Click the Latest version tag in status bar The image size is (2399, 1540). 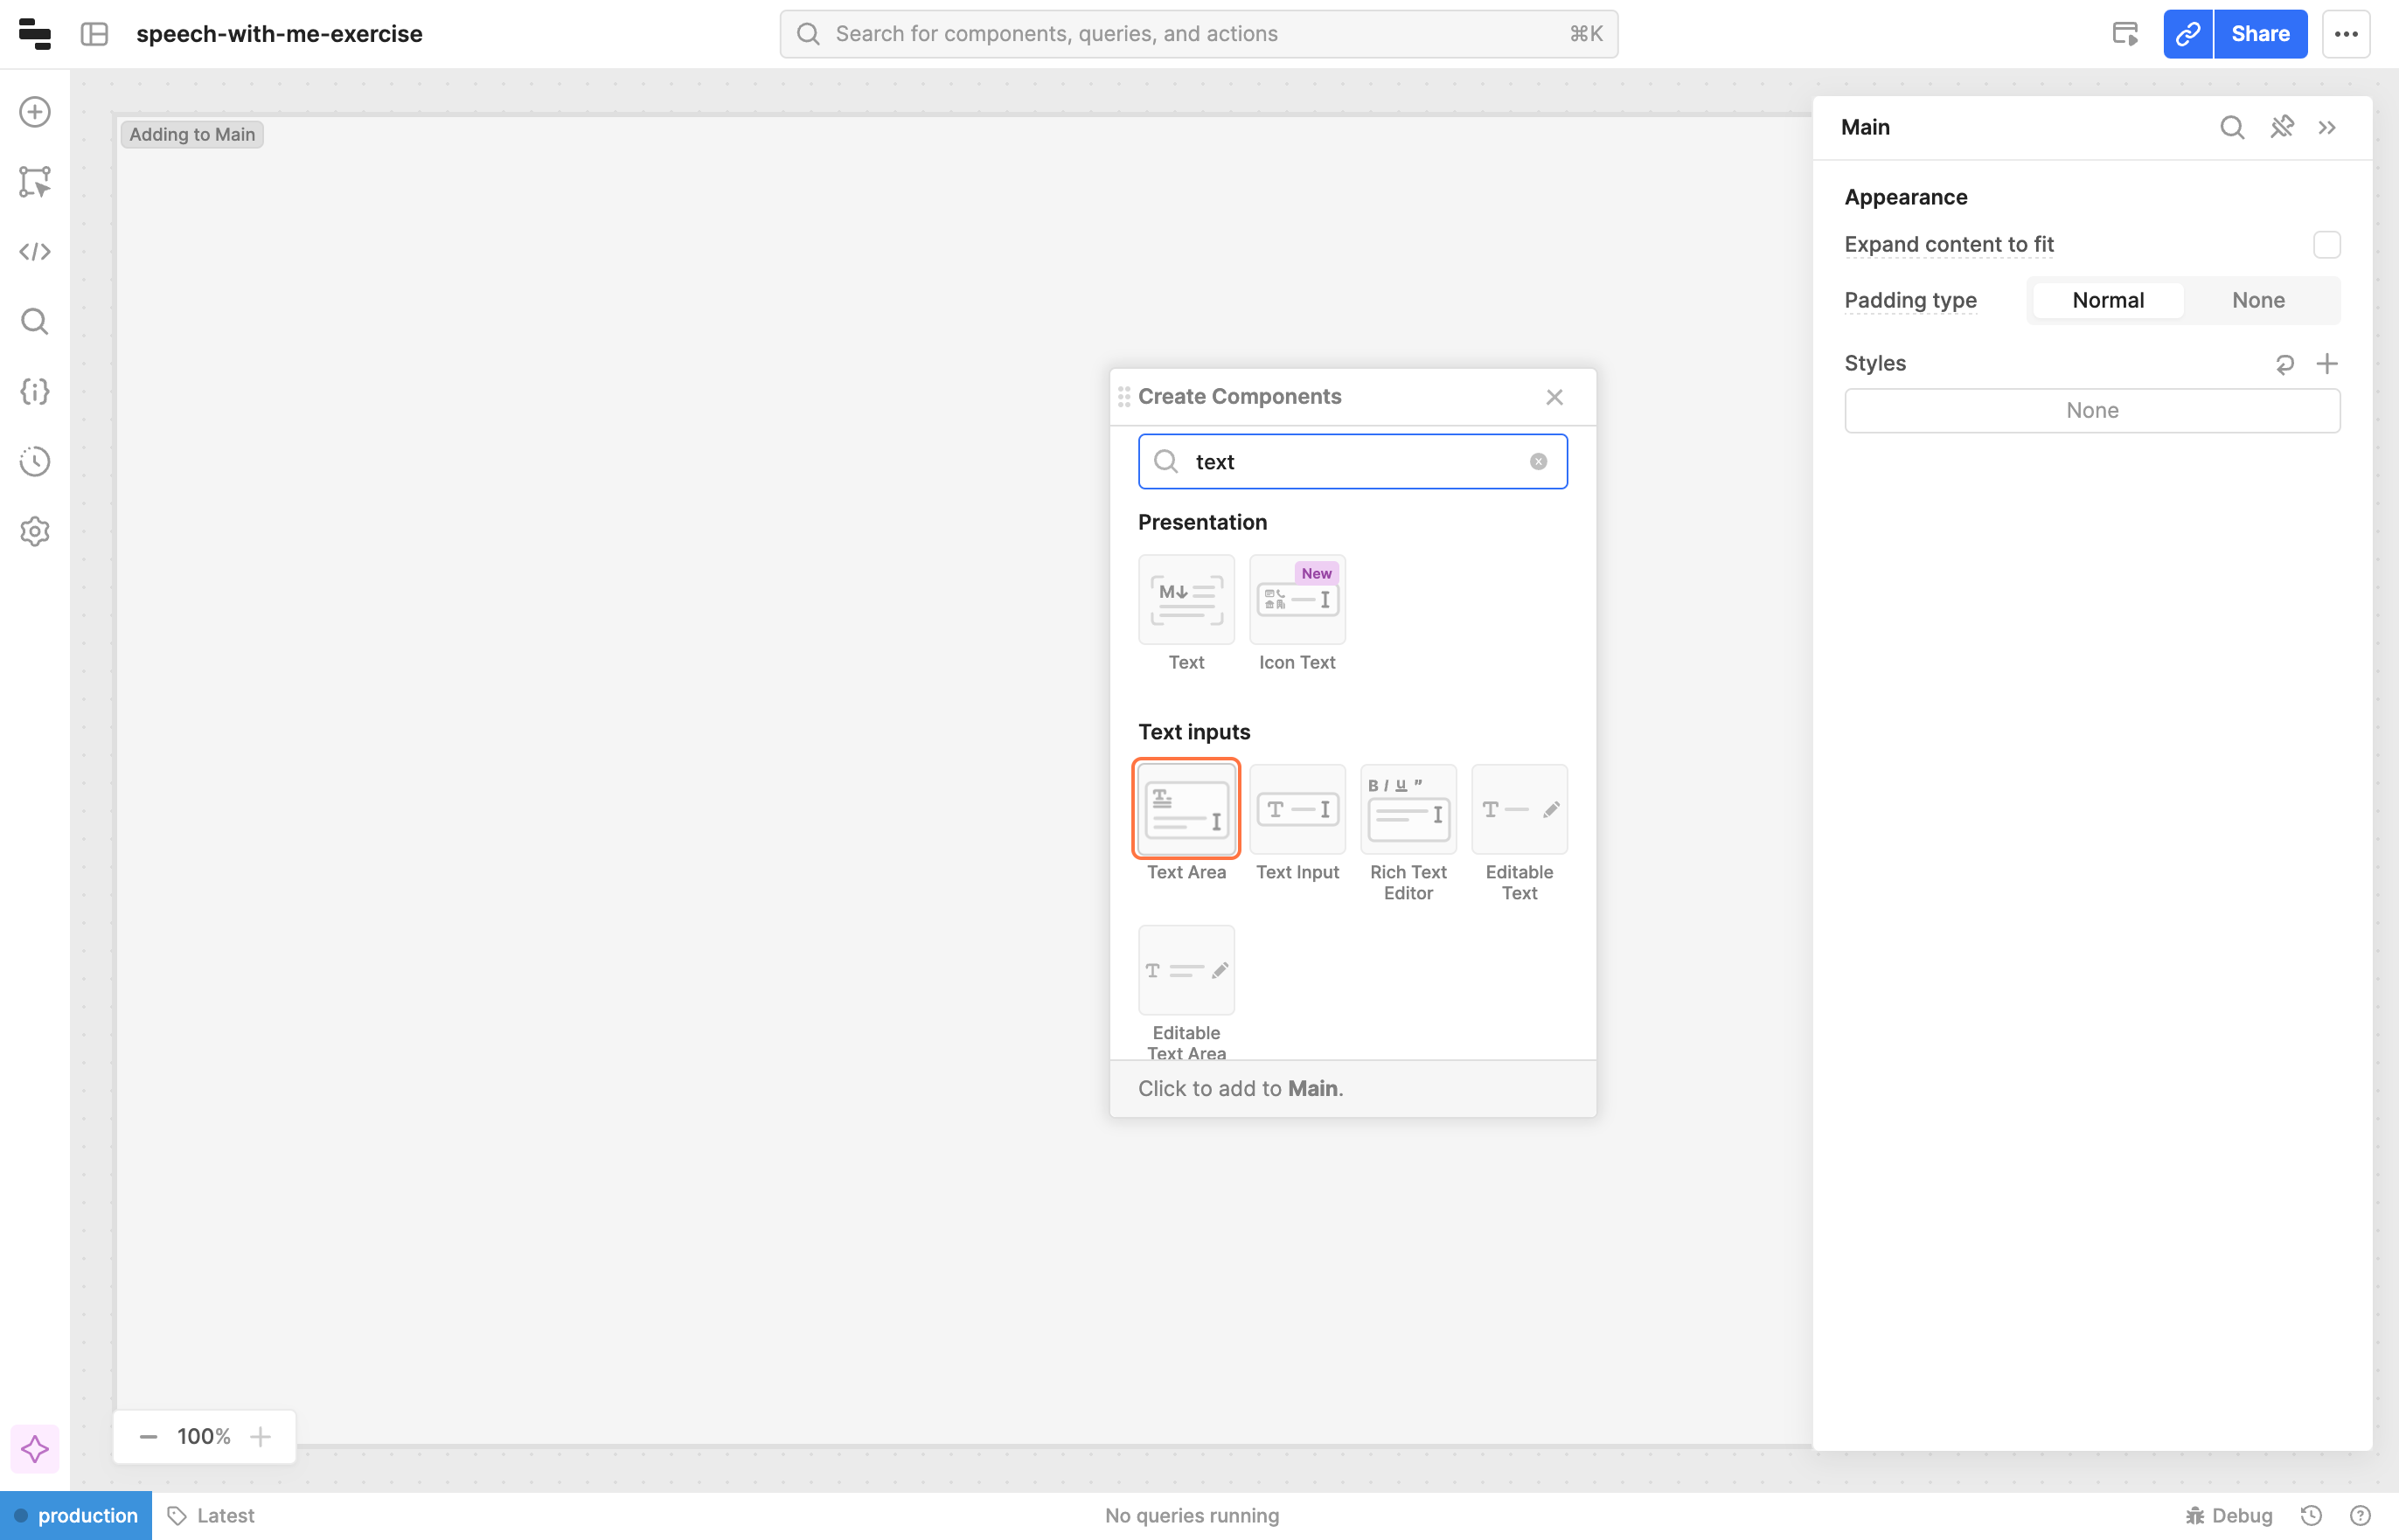click(x=211, y=1515)
